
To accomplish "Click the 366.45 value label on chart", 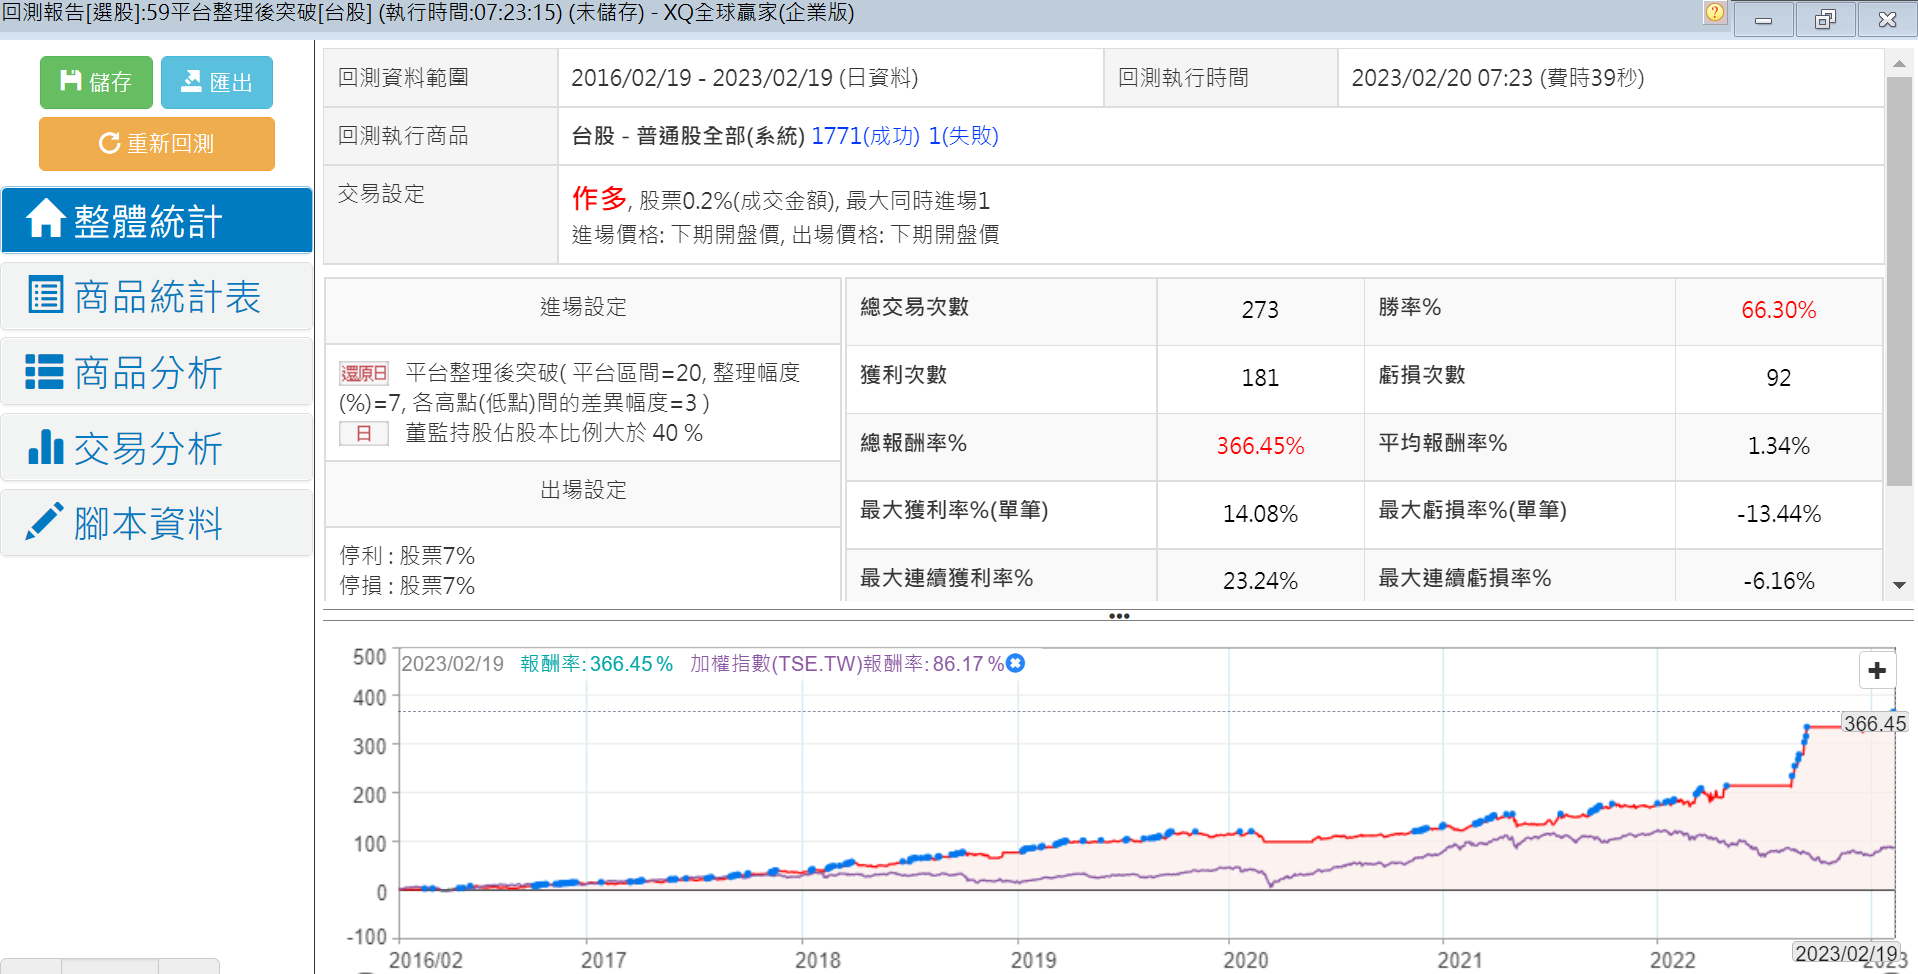I will [x=1874, y=723].
